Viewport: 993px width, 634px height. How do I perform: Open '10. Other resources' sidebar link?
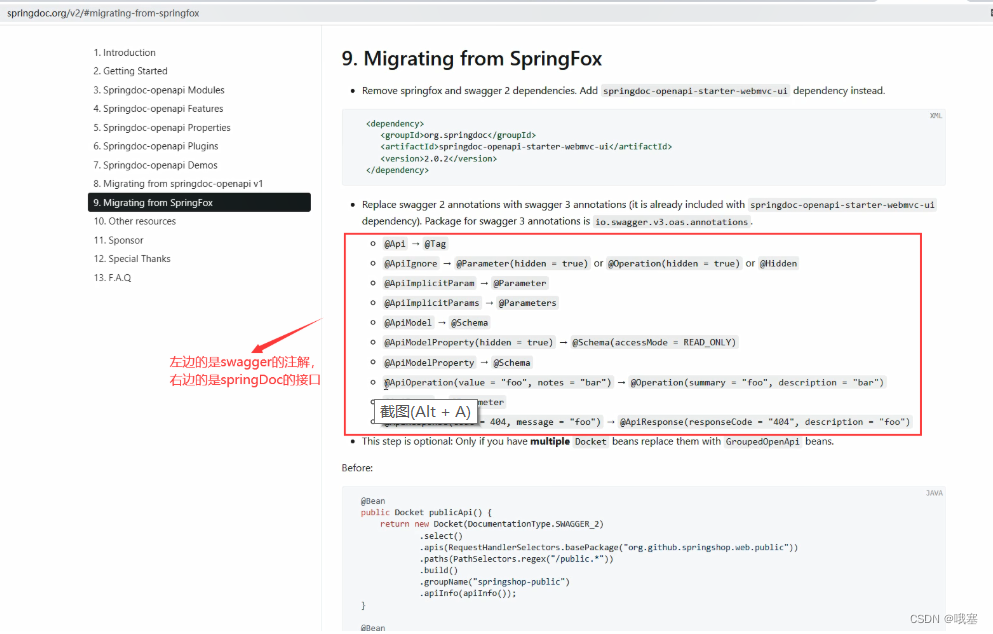click(x=135, y=221)
